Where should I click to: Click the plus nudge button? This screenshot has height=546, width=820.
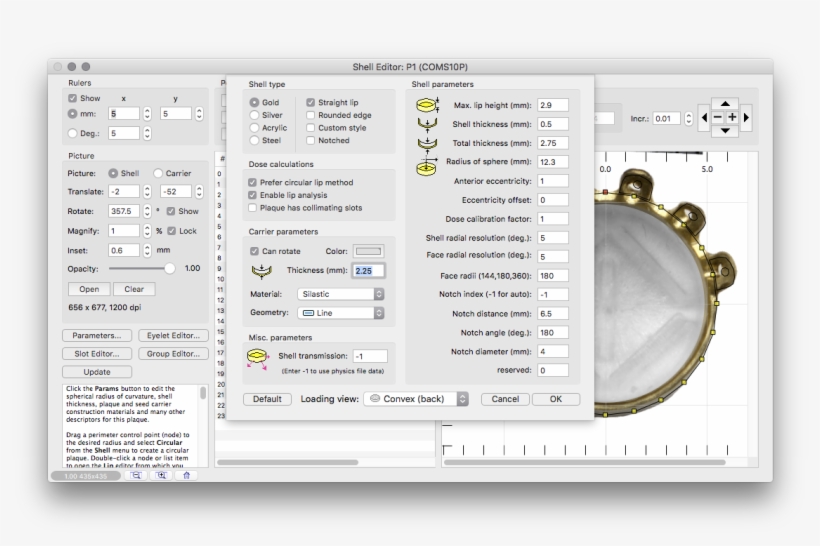(x=732, y=118)
